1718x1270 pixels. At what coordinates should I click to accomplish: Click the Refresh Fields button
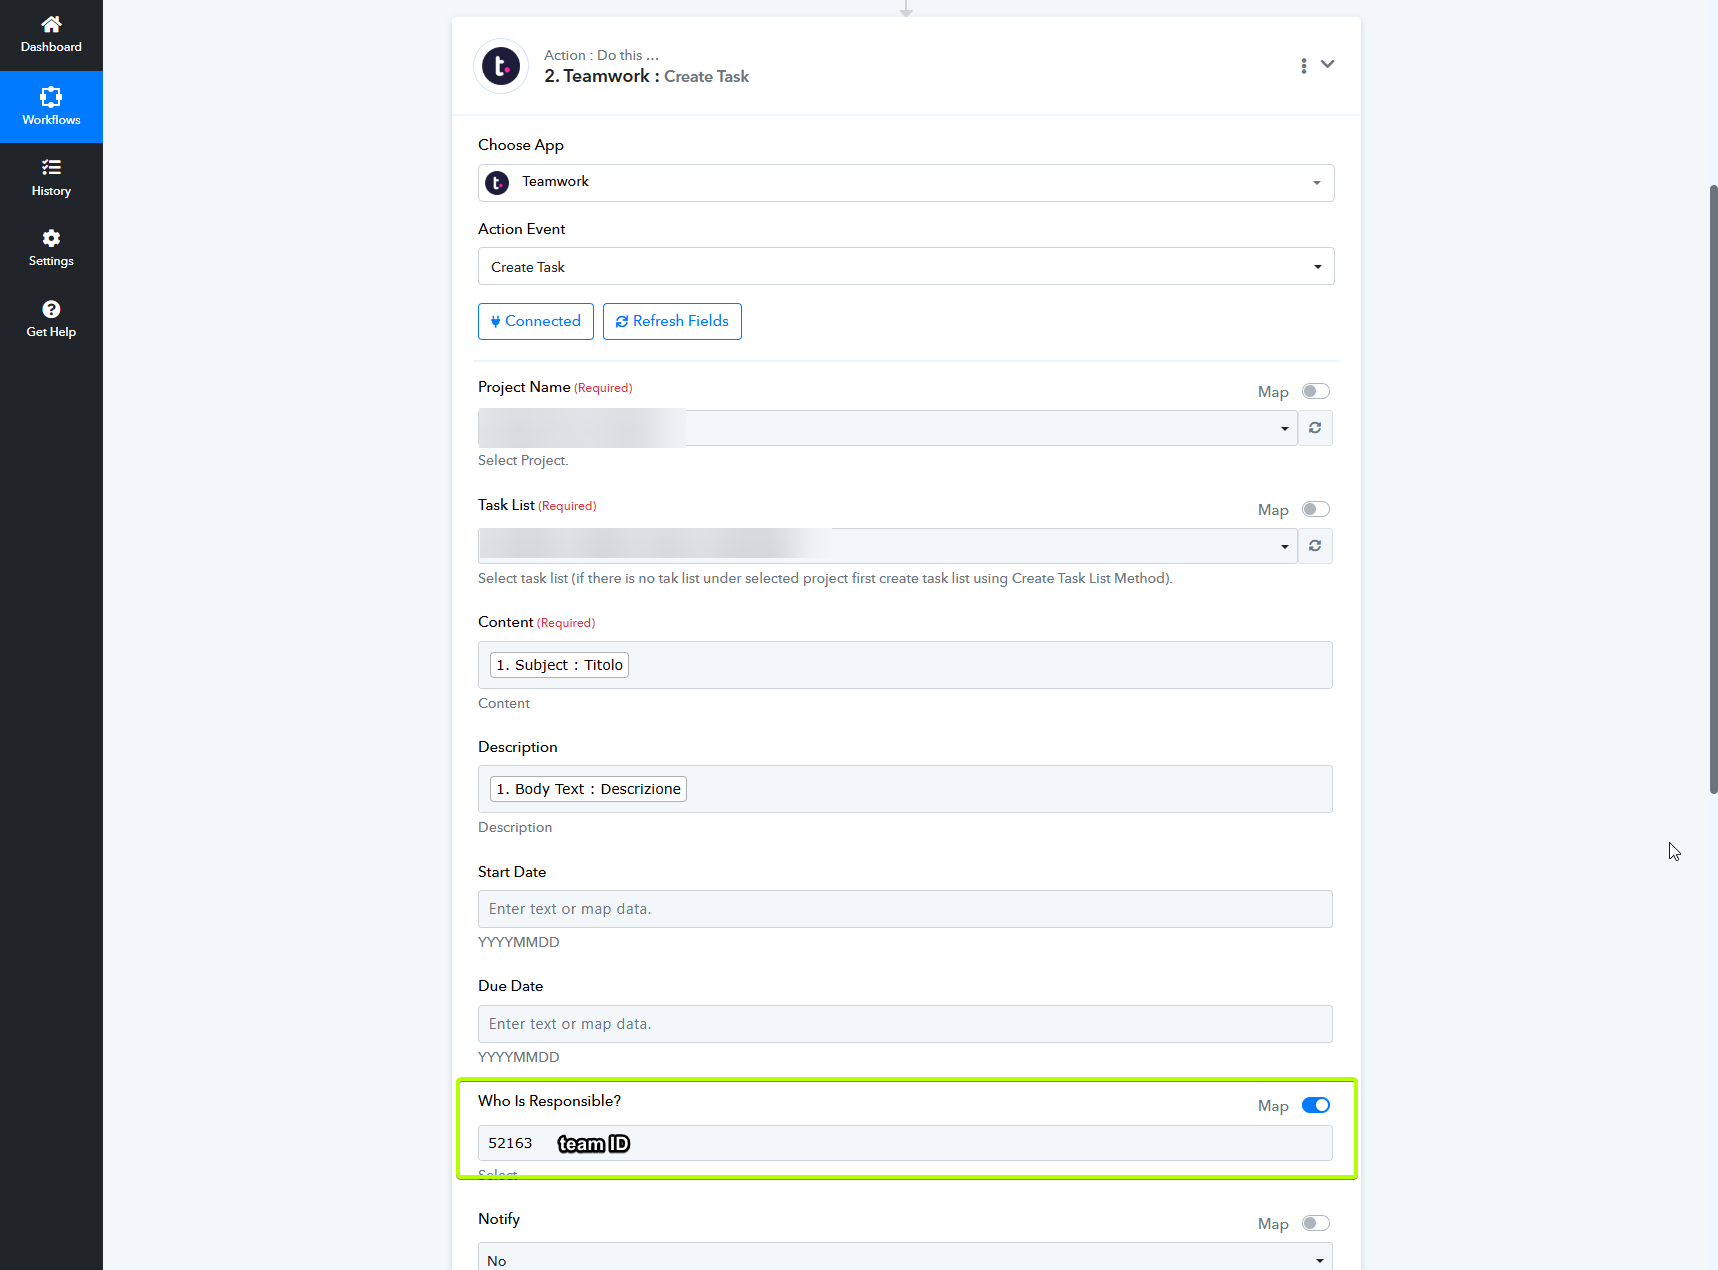[x=672, y=321]
